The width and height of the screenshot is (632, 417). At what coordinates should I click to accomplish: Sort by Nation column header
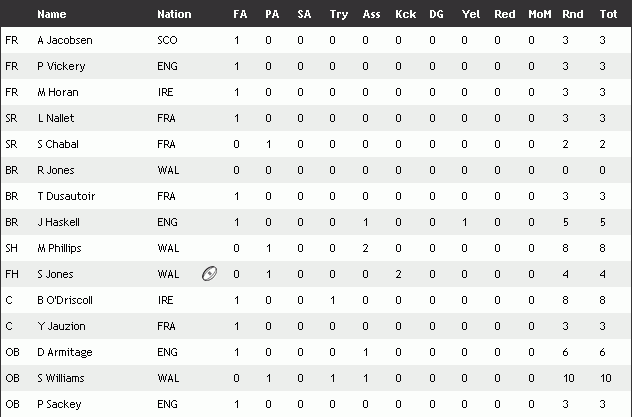(x=174, y=15)
